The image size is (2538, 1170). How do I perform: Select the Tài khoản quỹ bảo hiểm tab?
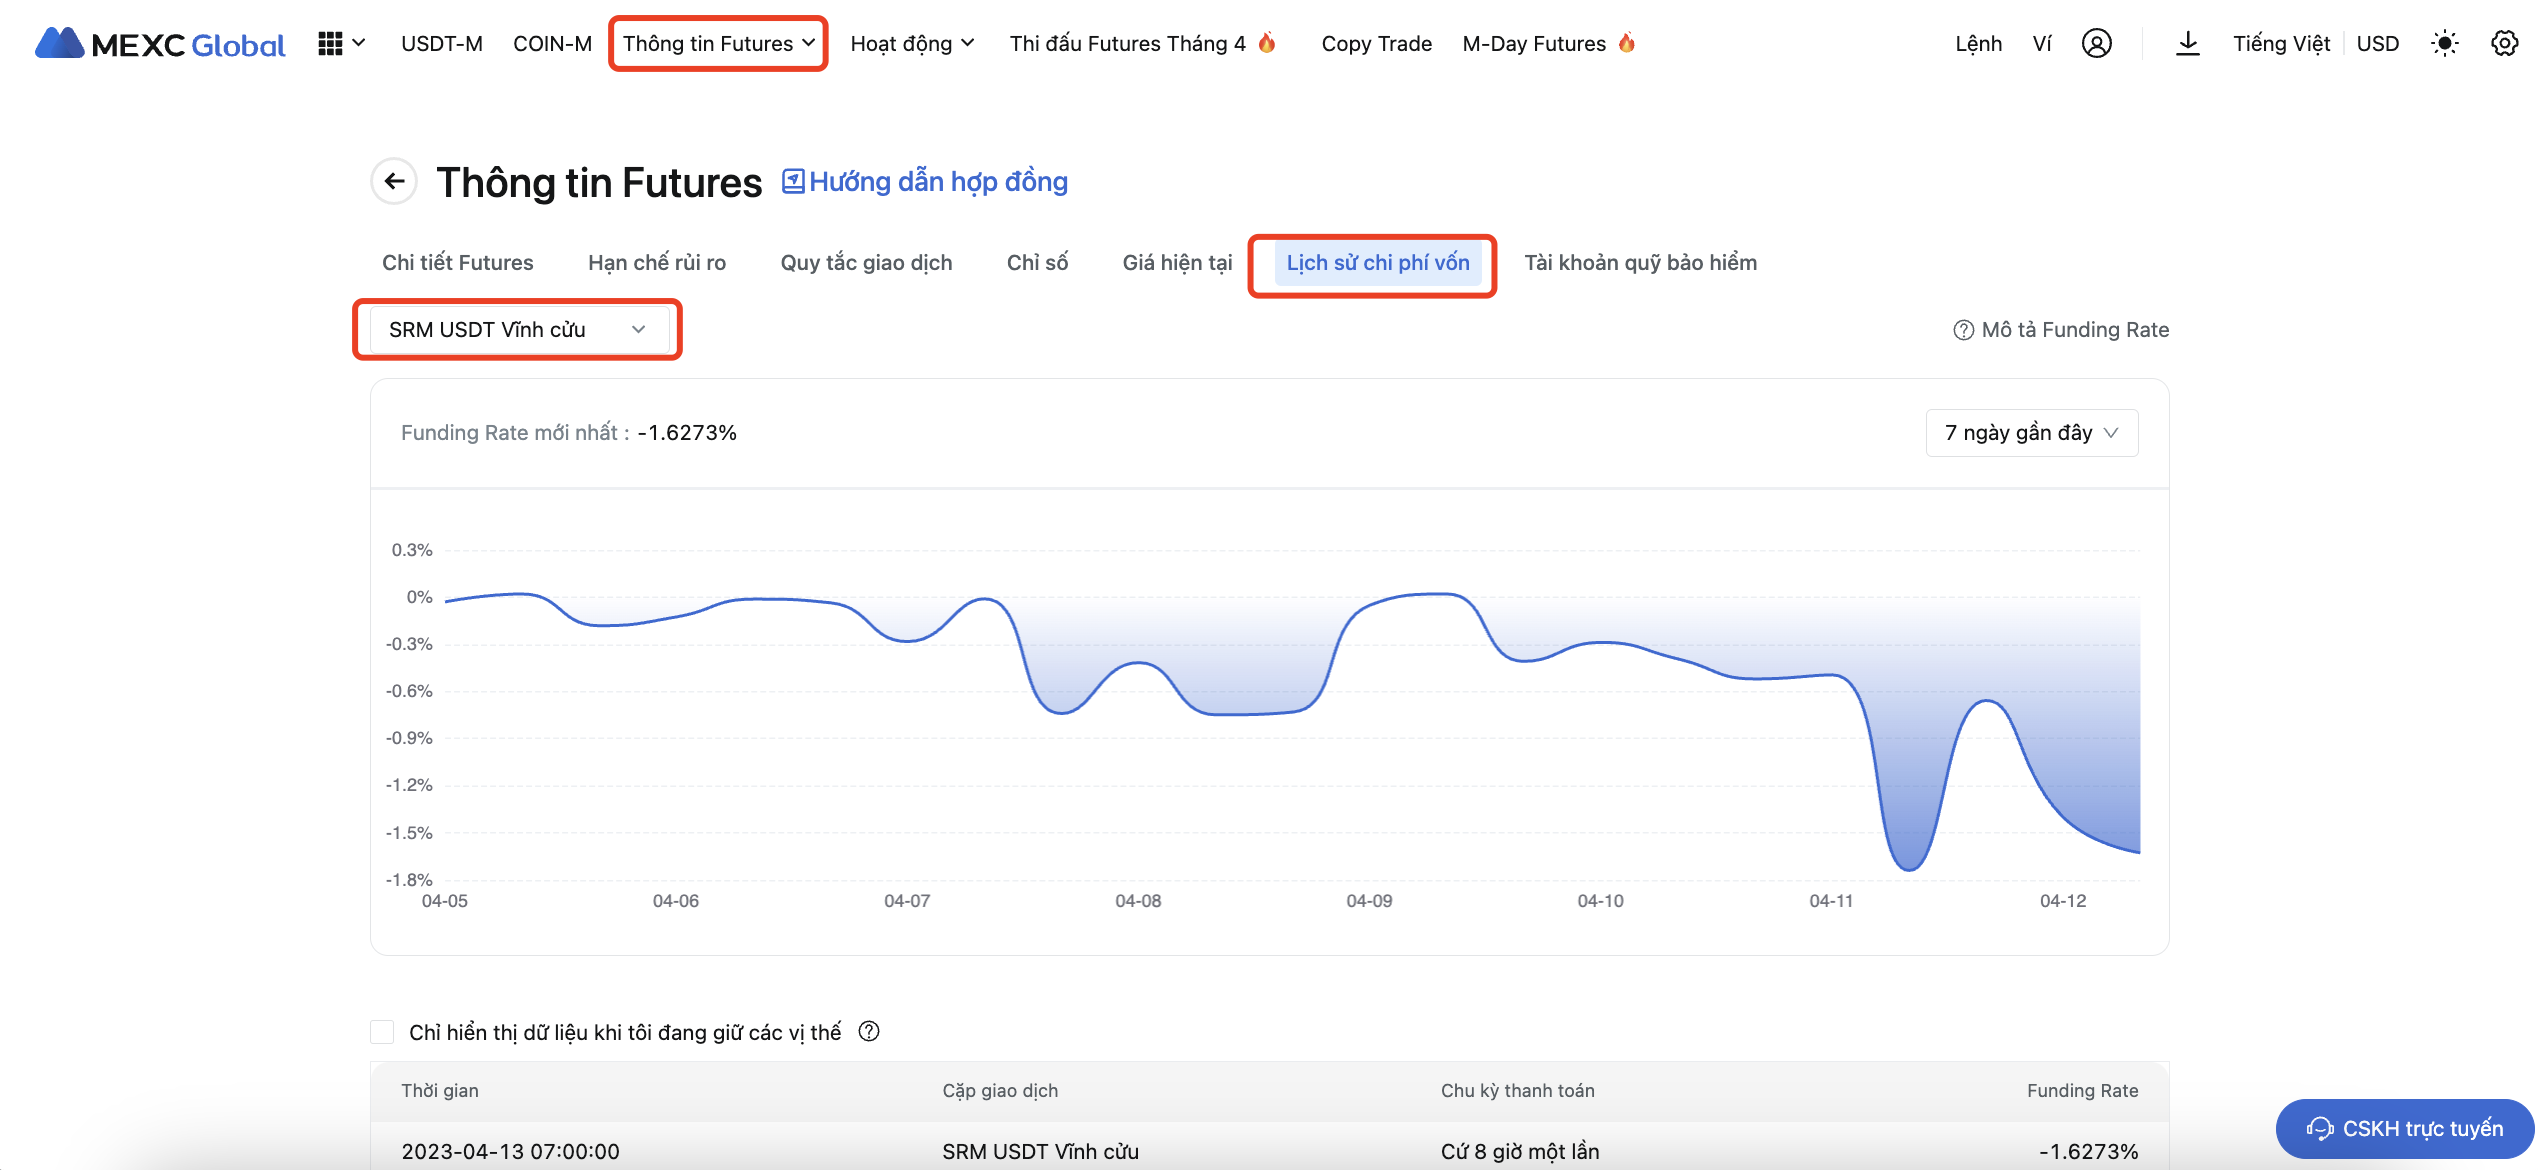coord(1640,263)
